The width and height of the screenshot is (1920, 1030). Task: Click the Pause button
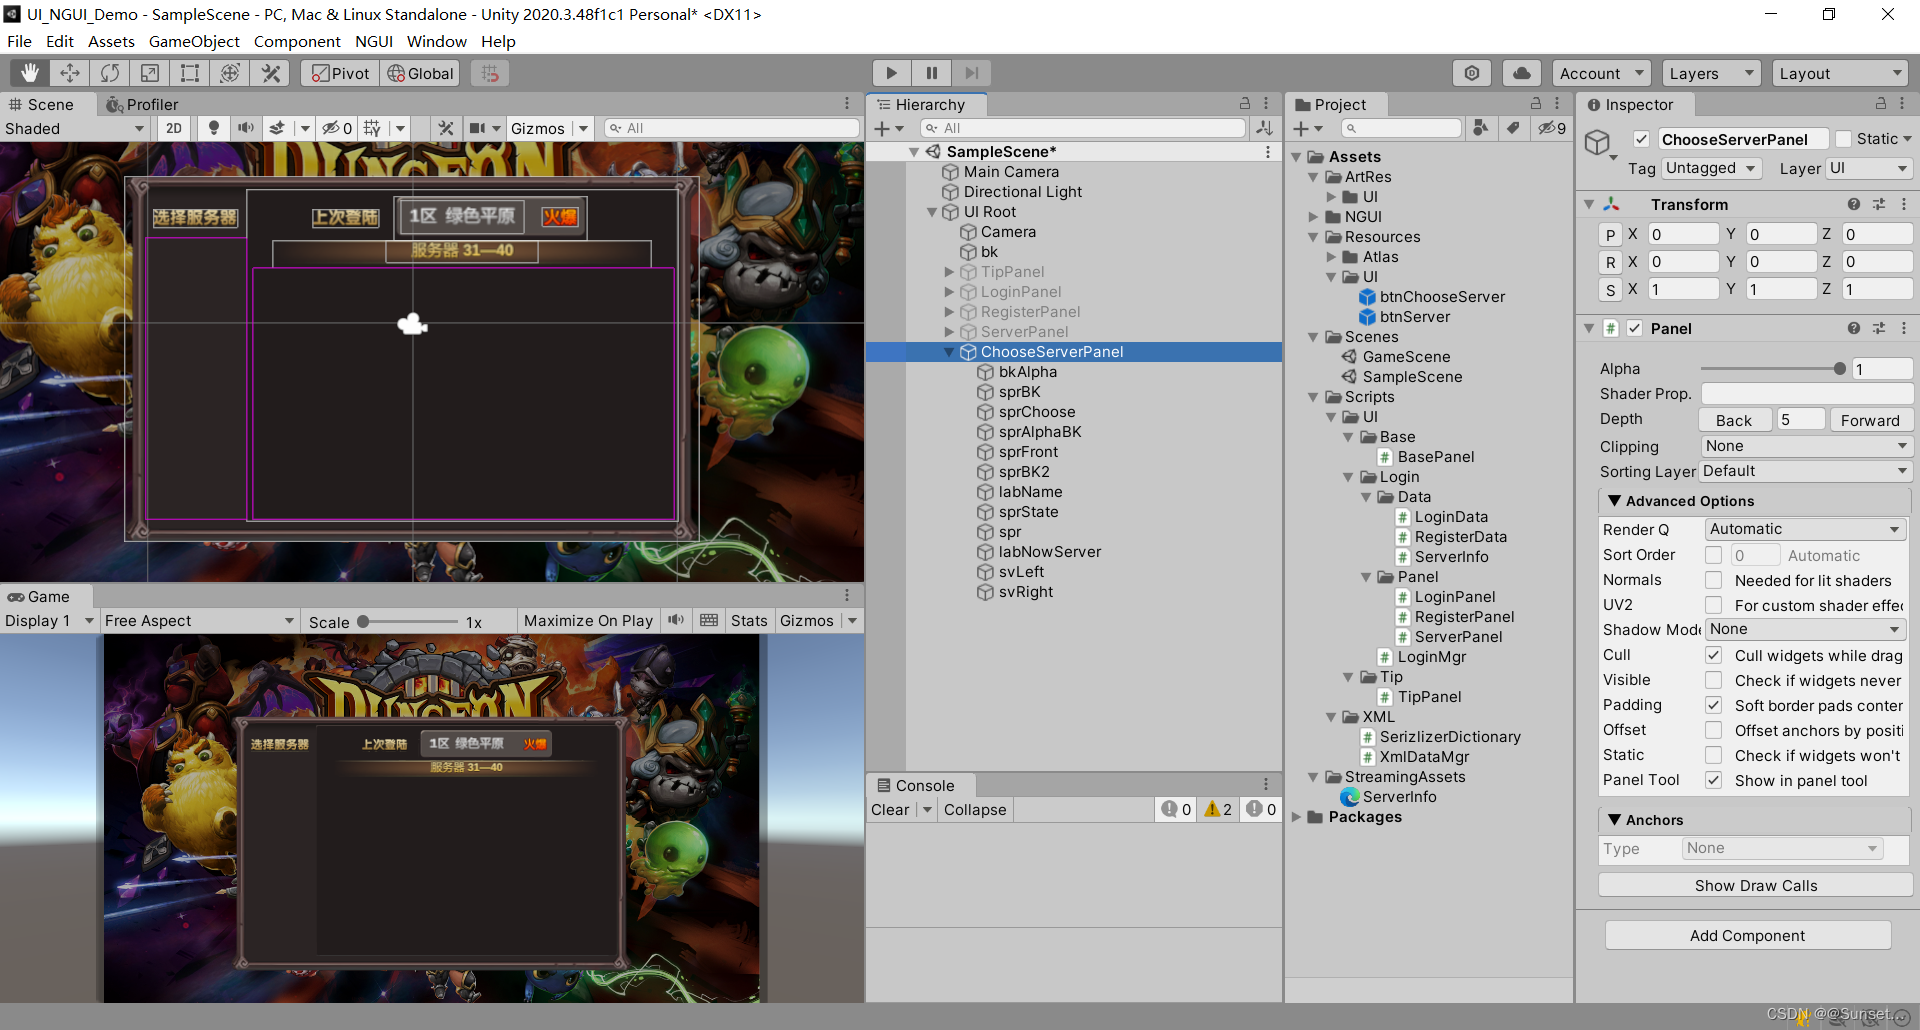pyautogui.click(x=931, y=73)
